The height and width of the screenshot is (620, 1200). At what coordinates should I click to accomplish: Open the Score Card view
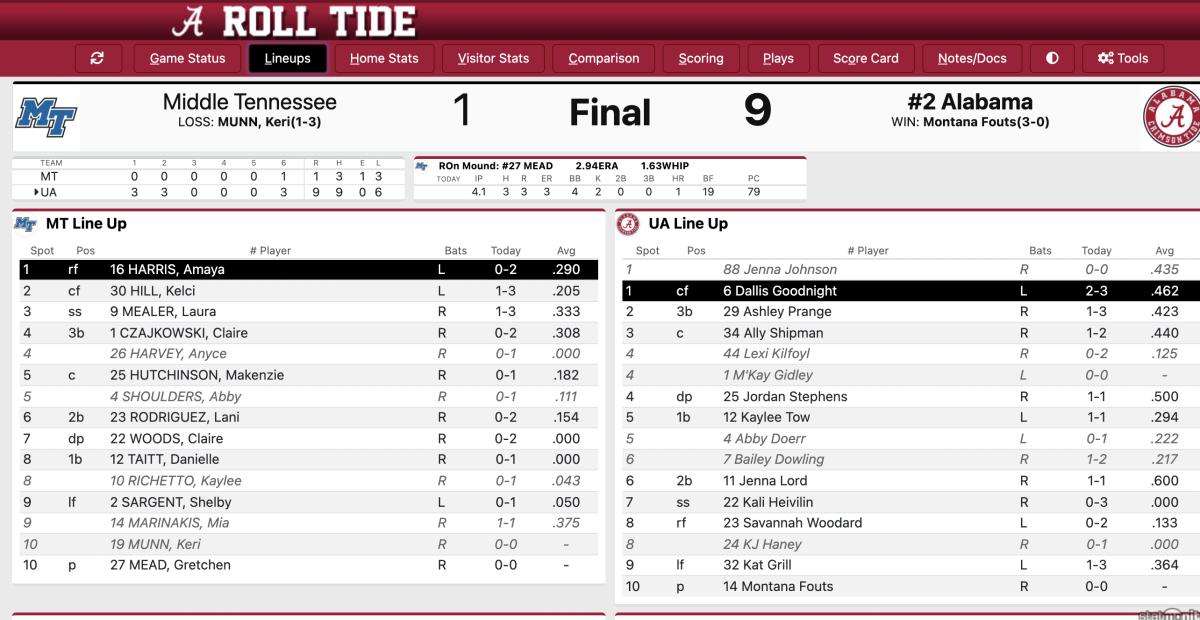(866, 58)
